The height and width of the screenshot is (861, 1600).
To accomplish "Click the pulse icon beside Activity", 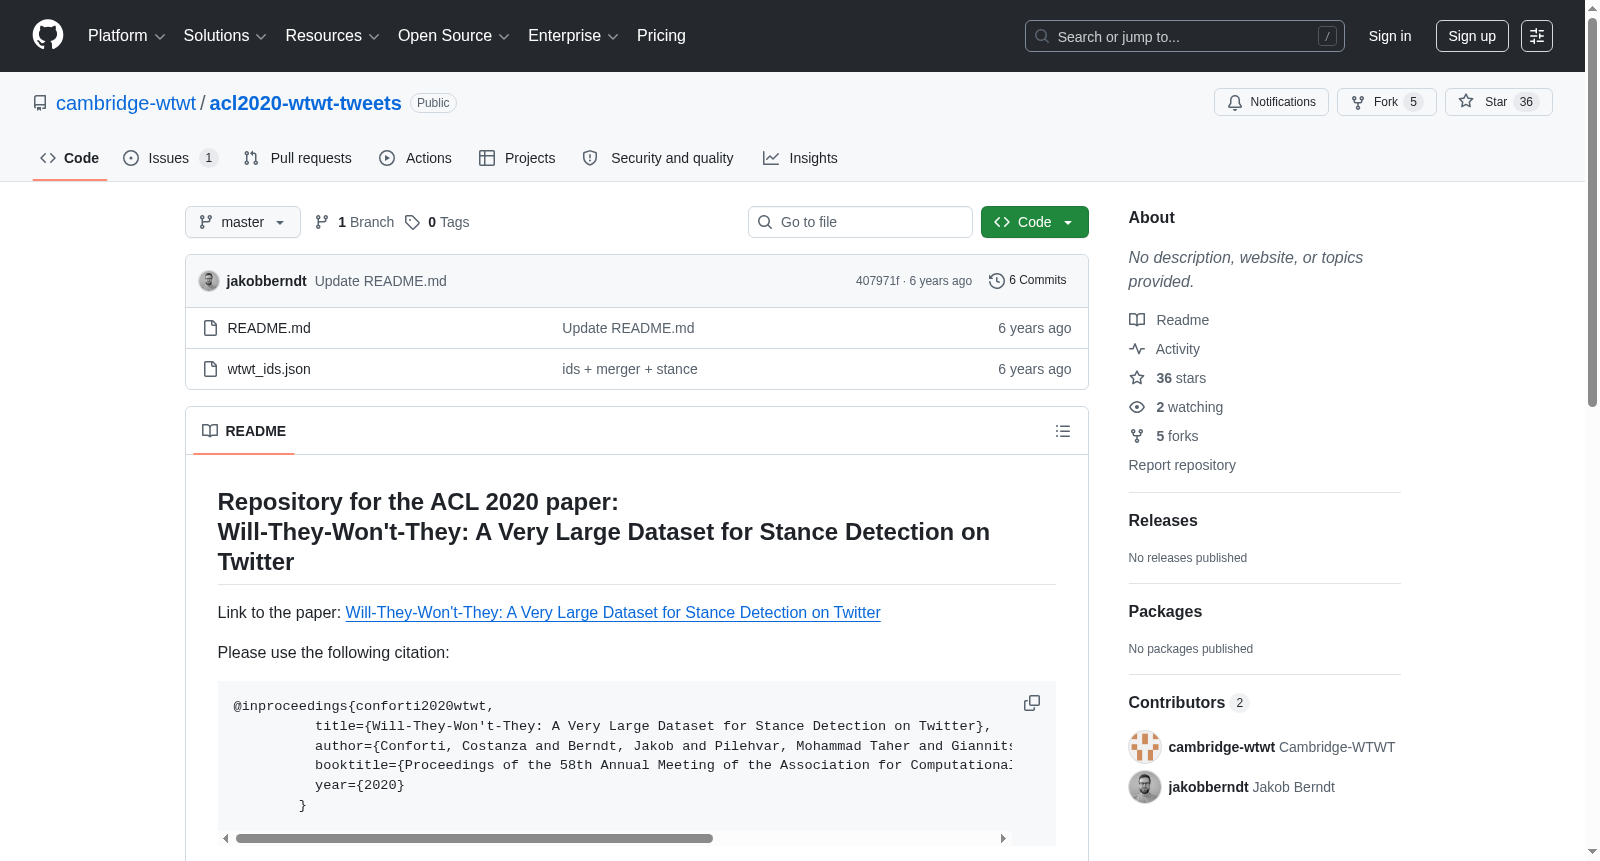I will tap(1137, 349).
